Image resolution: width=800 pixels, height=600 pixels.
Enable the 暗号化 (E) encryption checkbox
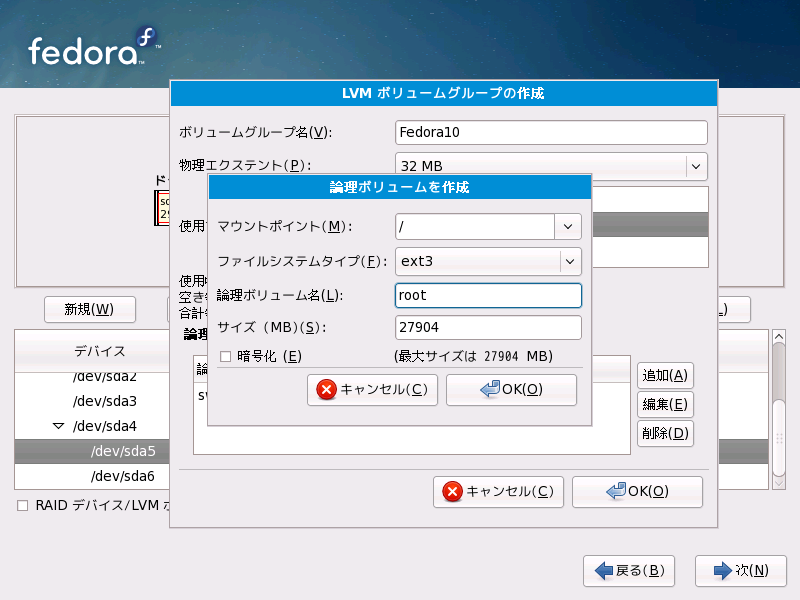pyautogui.click(x=226, y=356)
